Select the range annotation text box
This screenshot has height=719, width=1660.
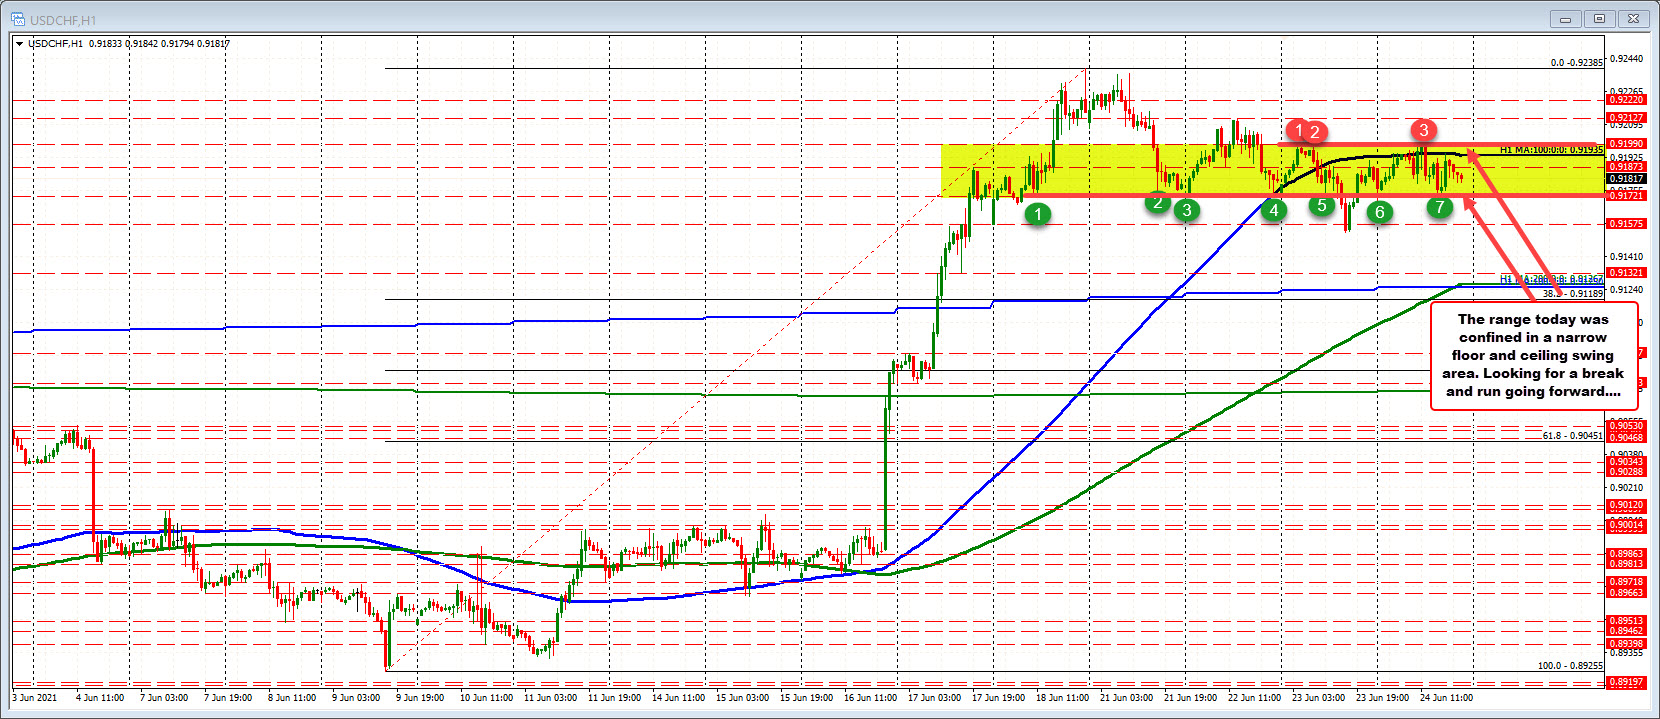point(1533,355)
